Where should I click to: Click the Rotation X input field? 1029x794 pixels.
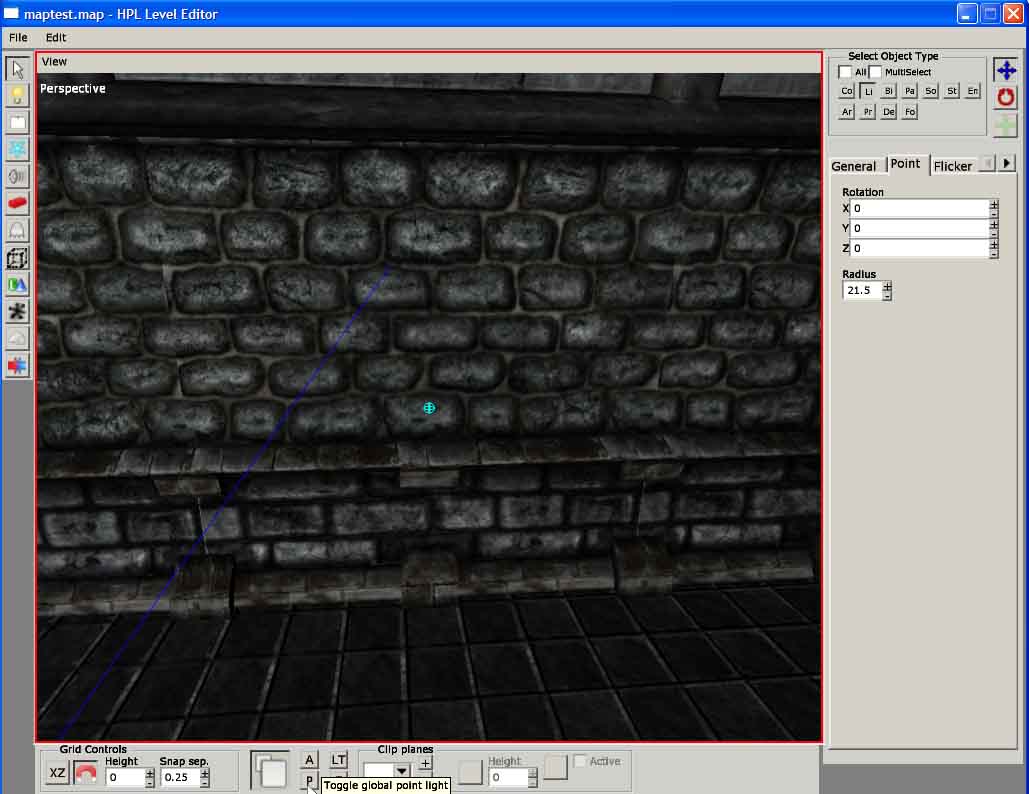(x=918, y=209)
